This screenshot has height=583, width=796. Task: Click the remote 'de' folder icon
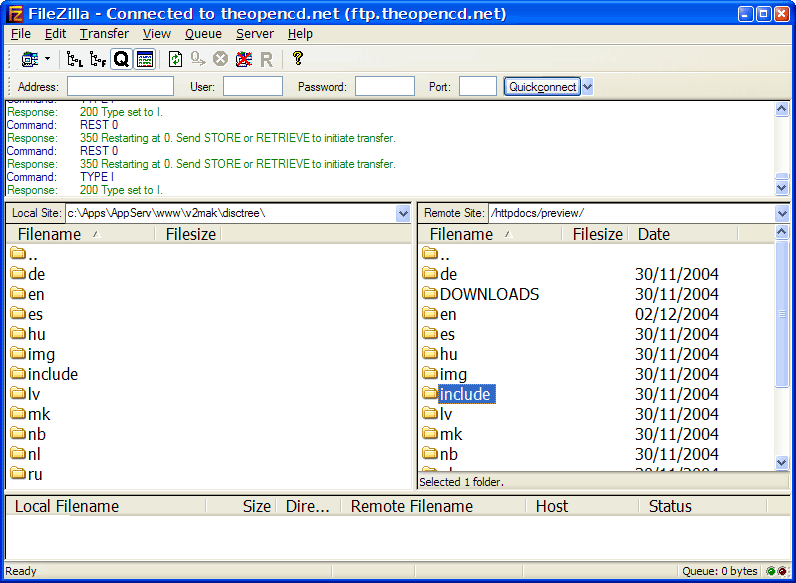(x=430, y=273)
